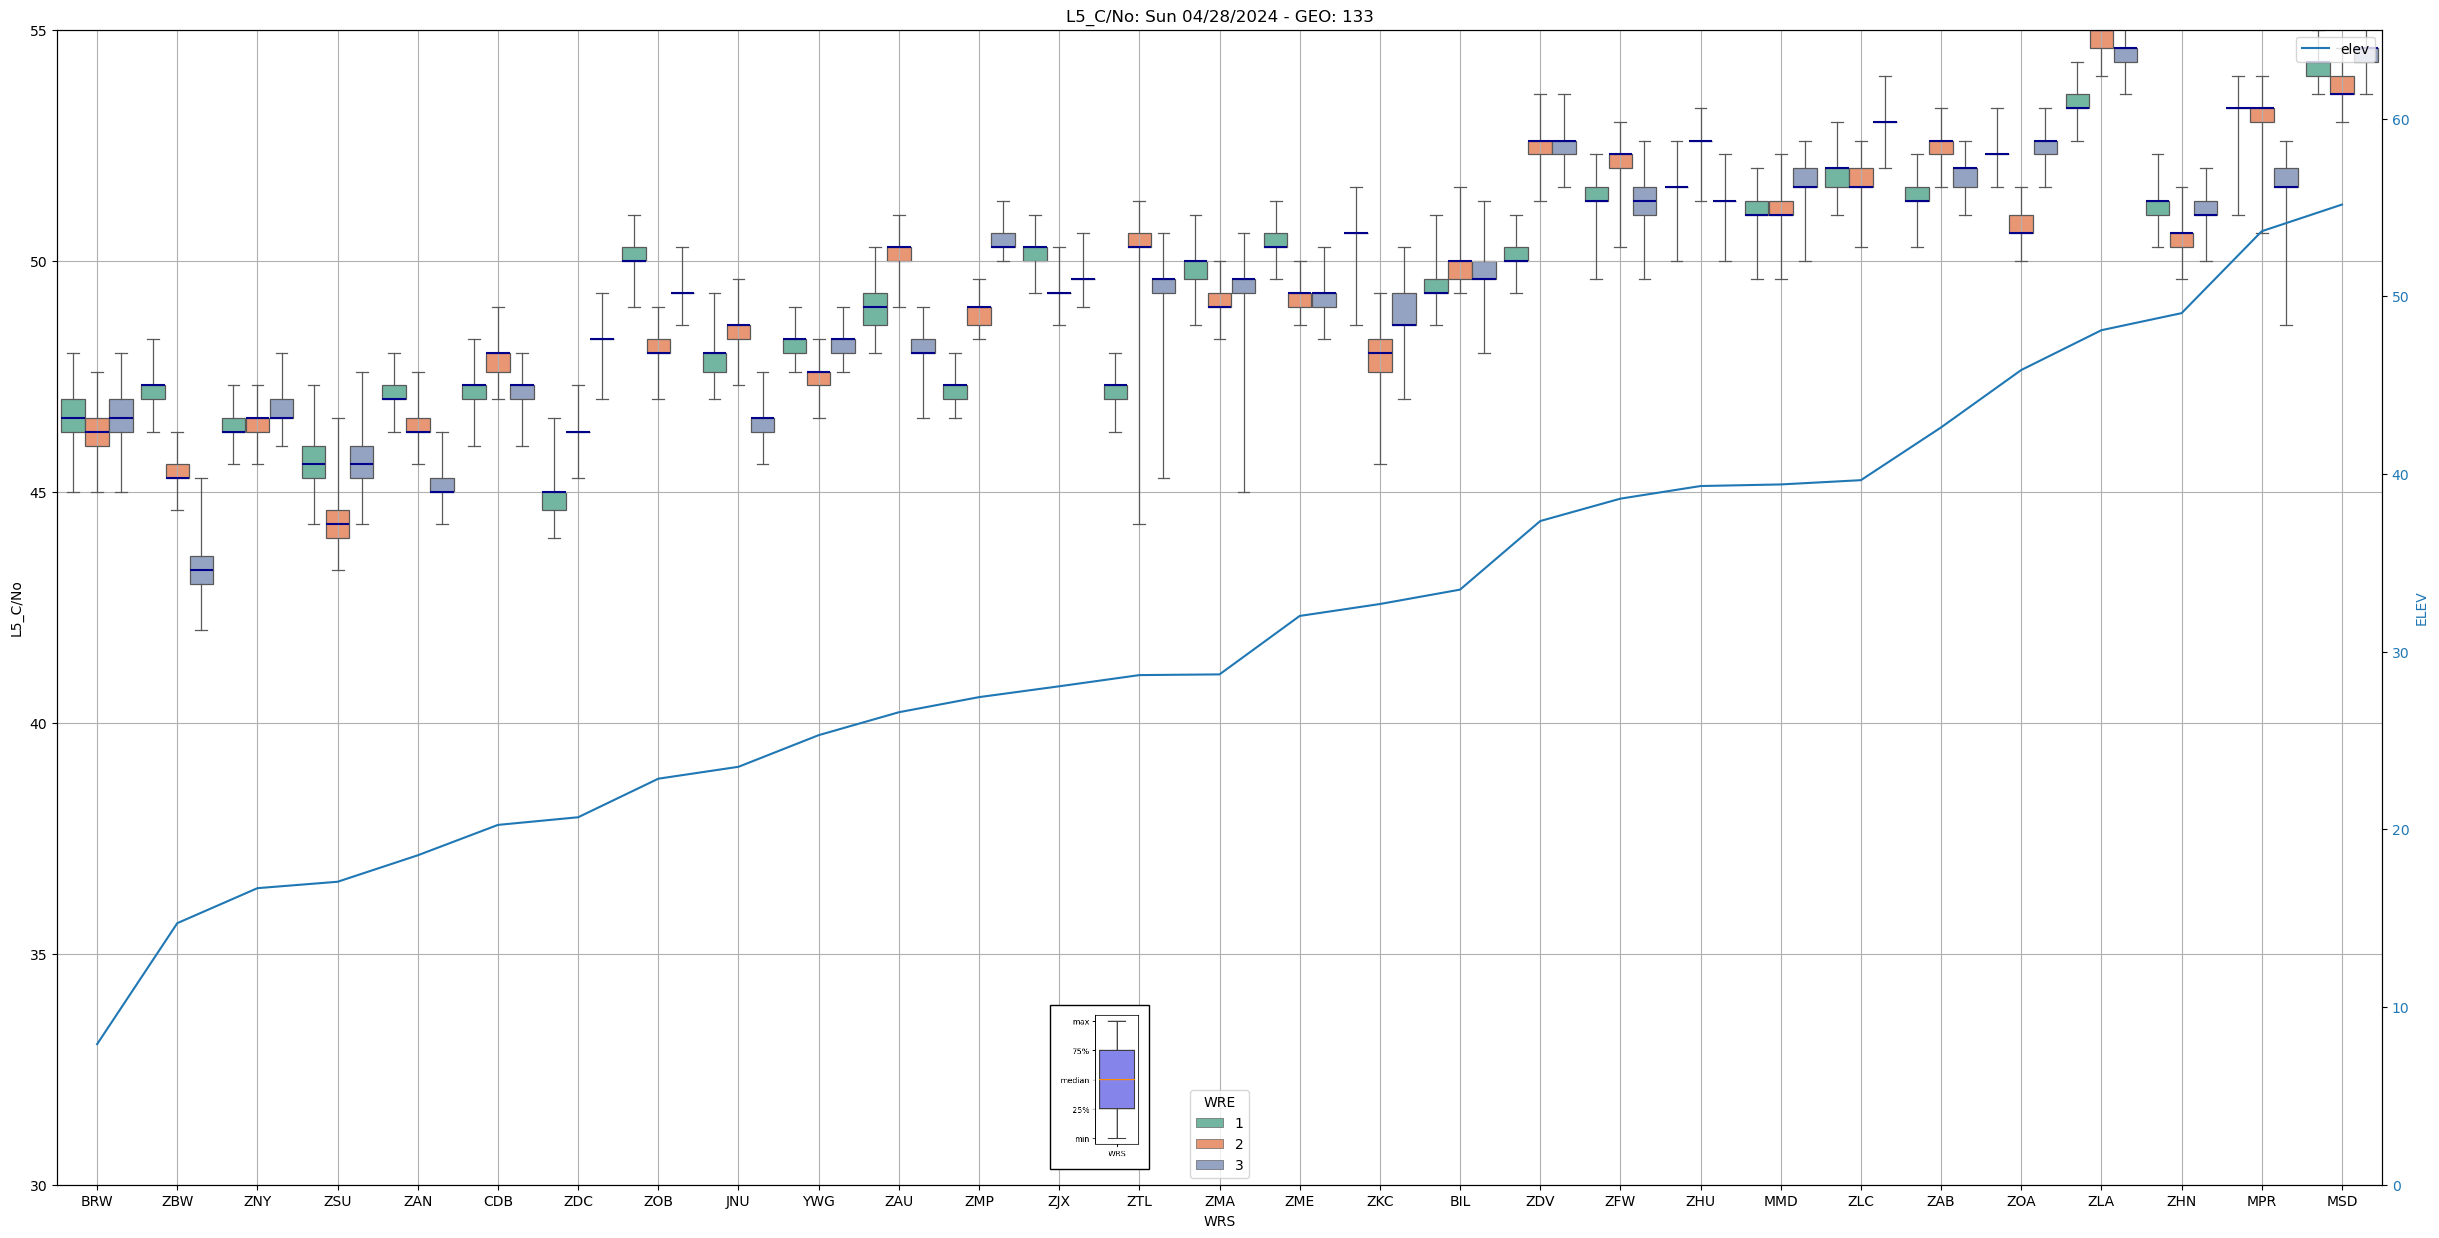Click the green ZDC box near 45
The width and height of the screenshot is (2439, 1238).
(554, 501)
